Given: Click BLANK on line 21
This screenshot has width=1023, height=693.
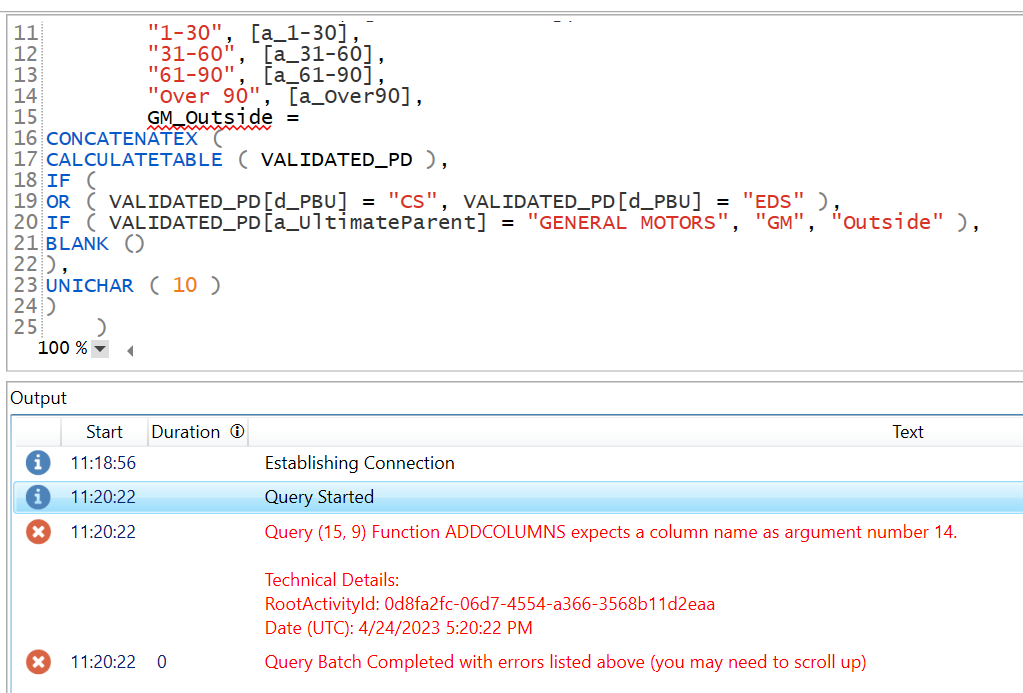Looking at the screenshot, I should (77, 243).
